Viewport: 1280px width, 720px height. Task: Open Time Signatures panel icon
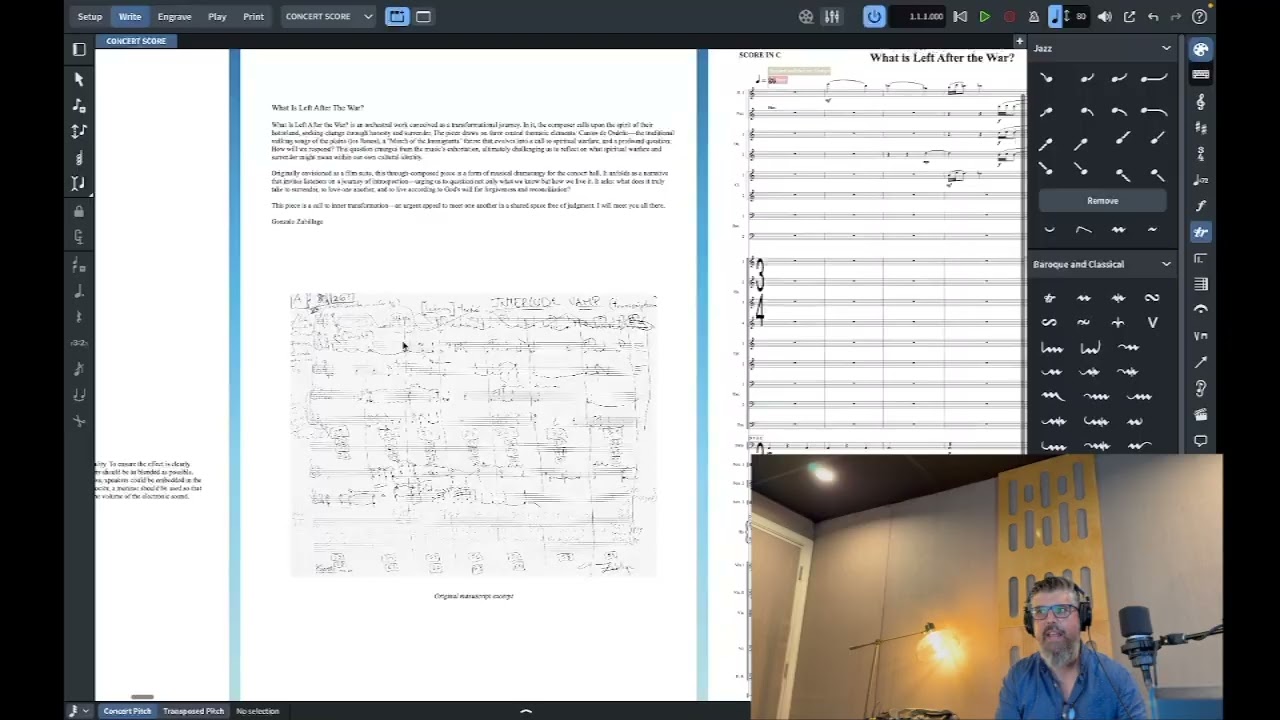click(1201, 154)
